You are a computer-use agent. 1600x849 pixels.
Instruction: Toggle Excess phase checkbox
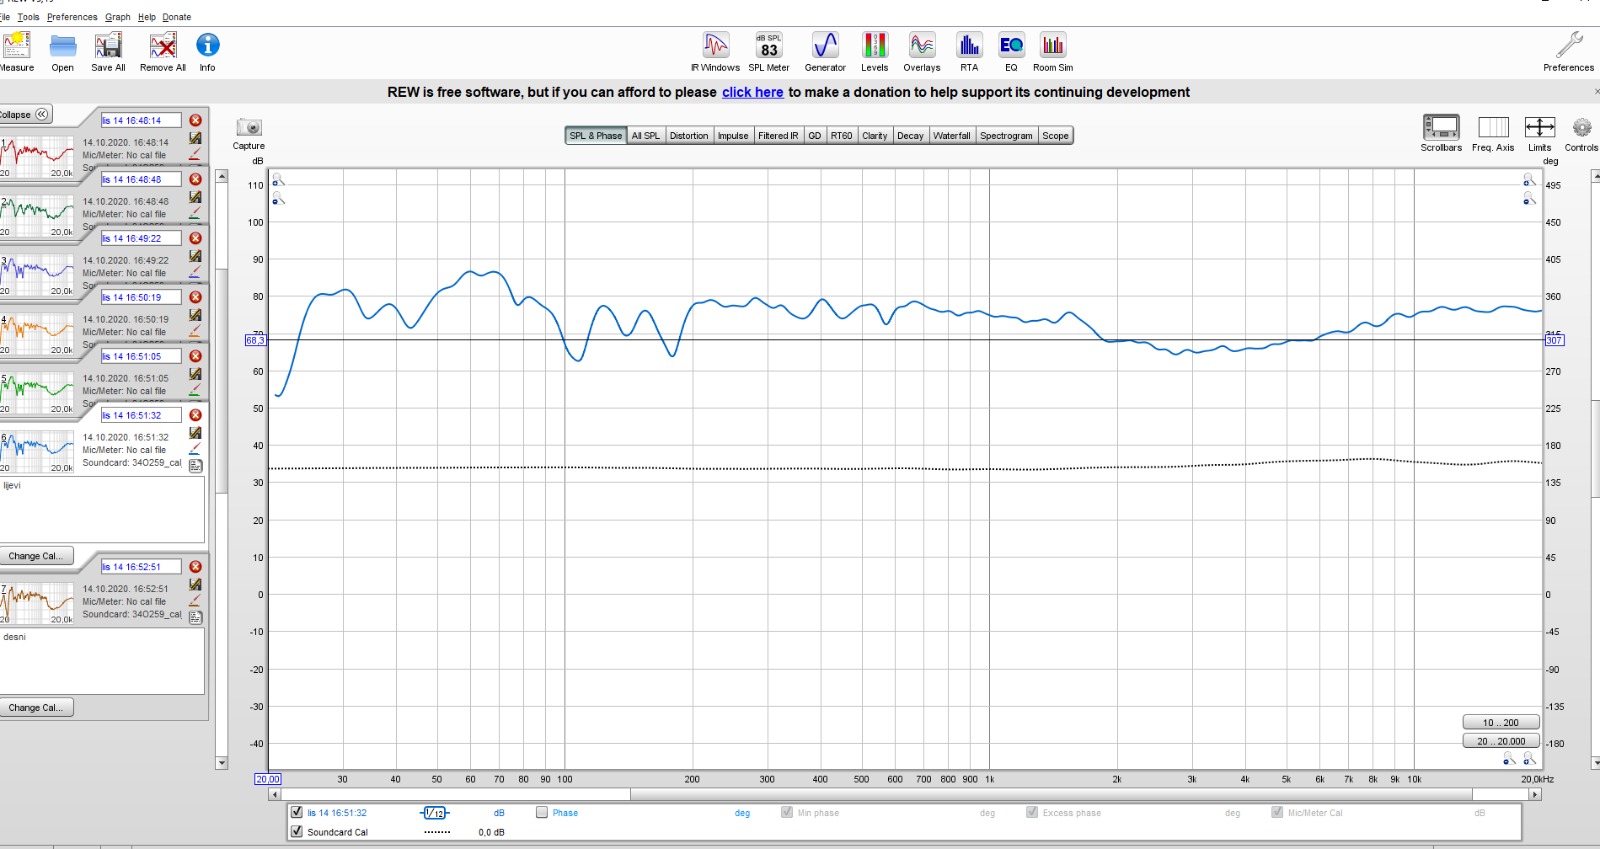click(x=1032, y=812)
